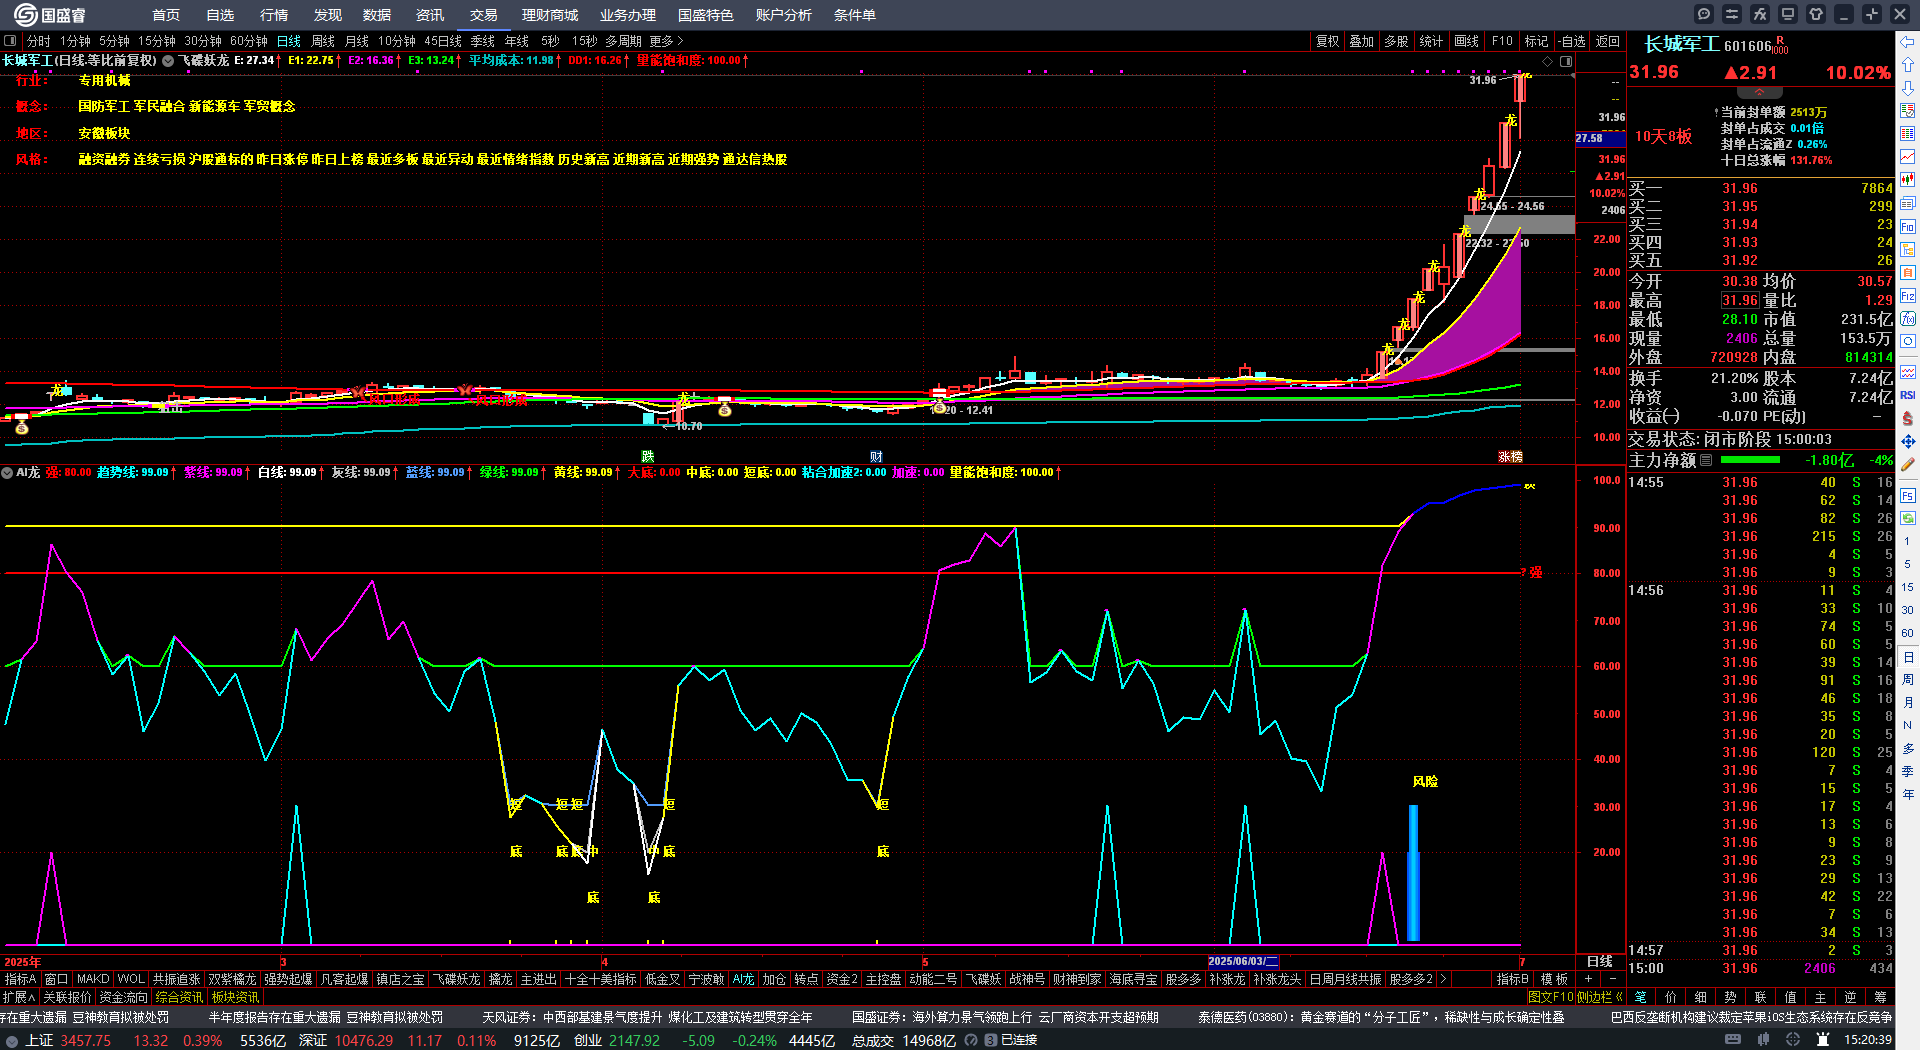Open the skin shirt icon in title bar
The image size is (1920, 1050).
[1816, 14]
